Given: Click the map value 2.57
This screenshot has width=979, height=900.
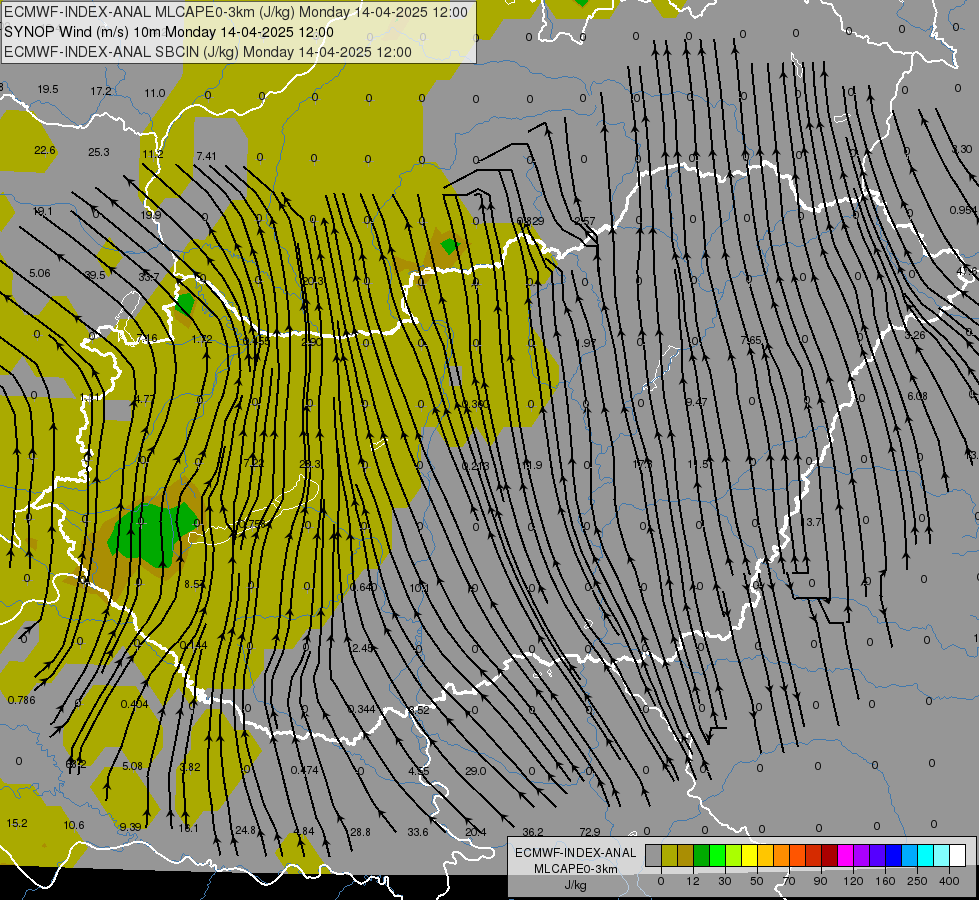Looking at the screenshot, I should [x=584, y=221].
